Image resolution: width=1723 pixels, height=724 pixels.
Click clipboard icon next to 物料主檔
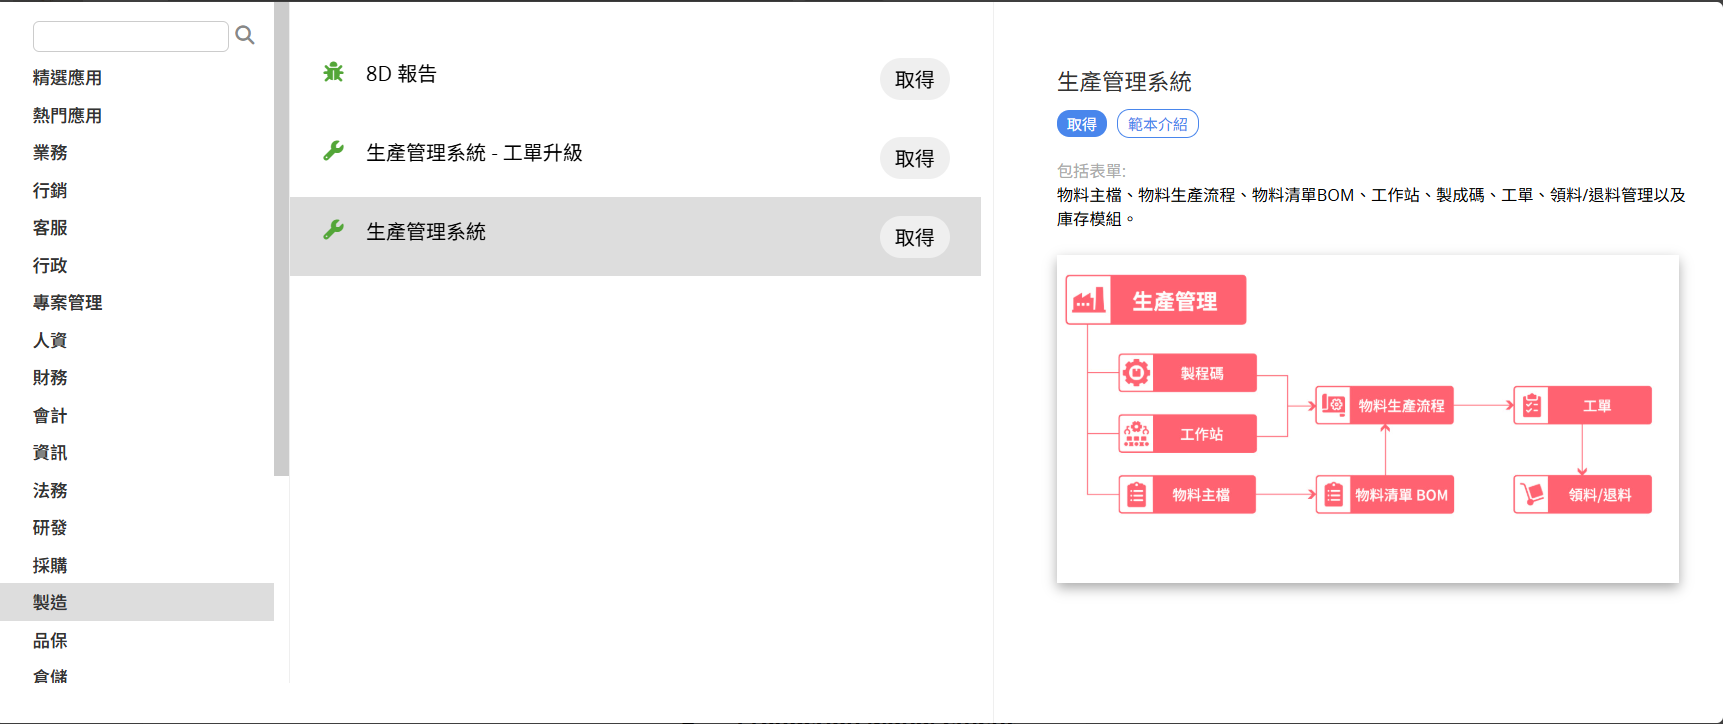[1136, 495]
